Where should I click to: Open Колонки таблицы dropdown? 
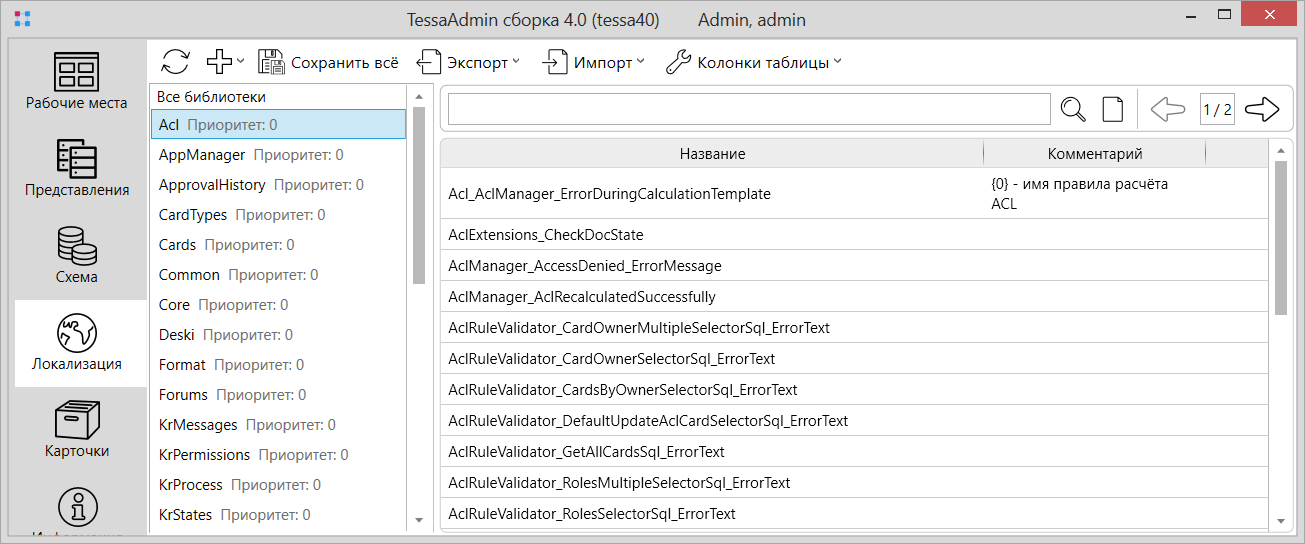pos(754,62)
